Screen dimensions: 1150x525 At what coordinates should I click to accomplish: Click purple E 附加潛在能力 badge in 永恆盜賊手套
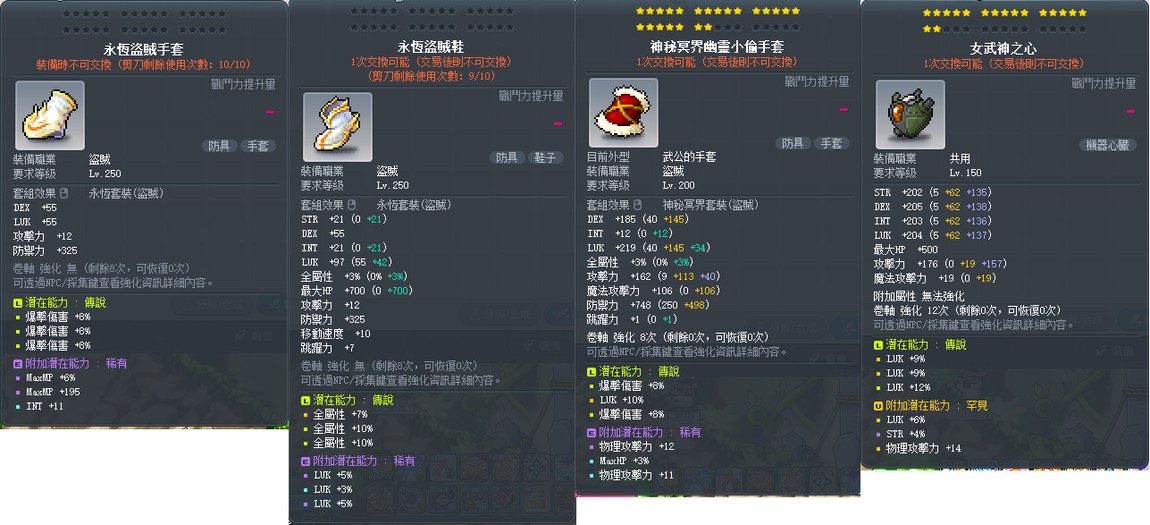coord(18,363)
